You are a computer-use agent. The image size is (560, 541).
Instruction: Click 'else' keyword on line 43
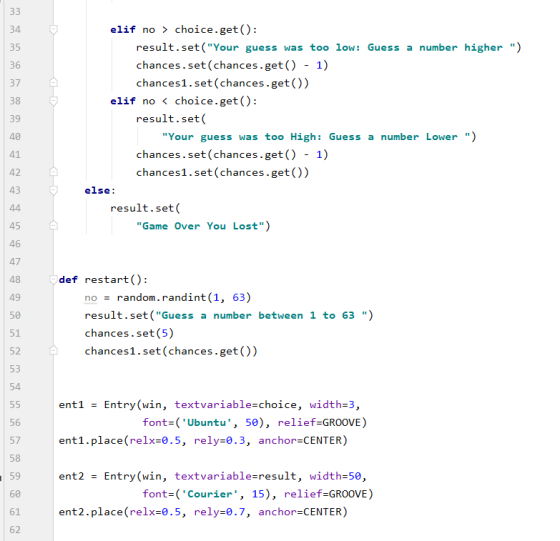click(x=97, y=190)
